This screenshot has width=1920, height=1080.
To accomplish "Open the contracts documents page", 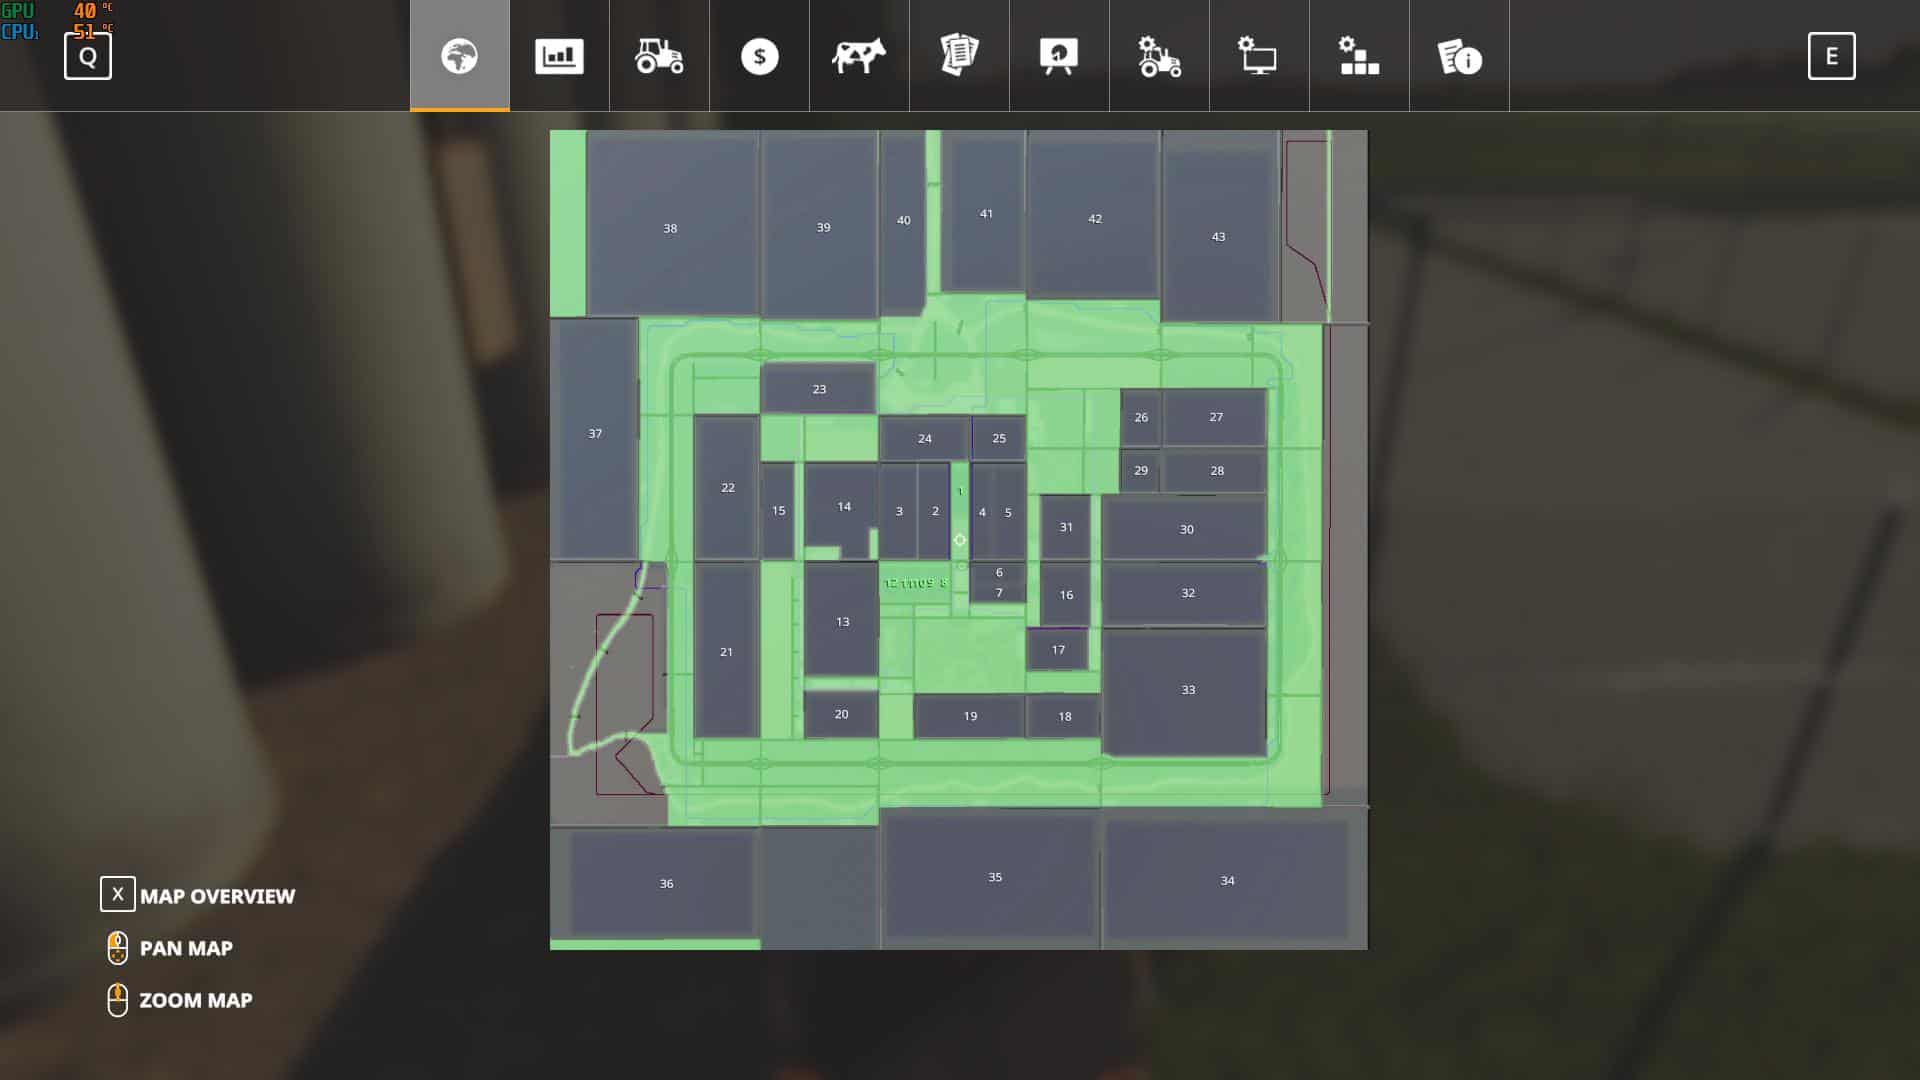I will pos(959,56).
